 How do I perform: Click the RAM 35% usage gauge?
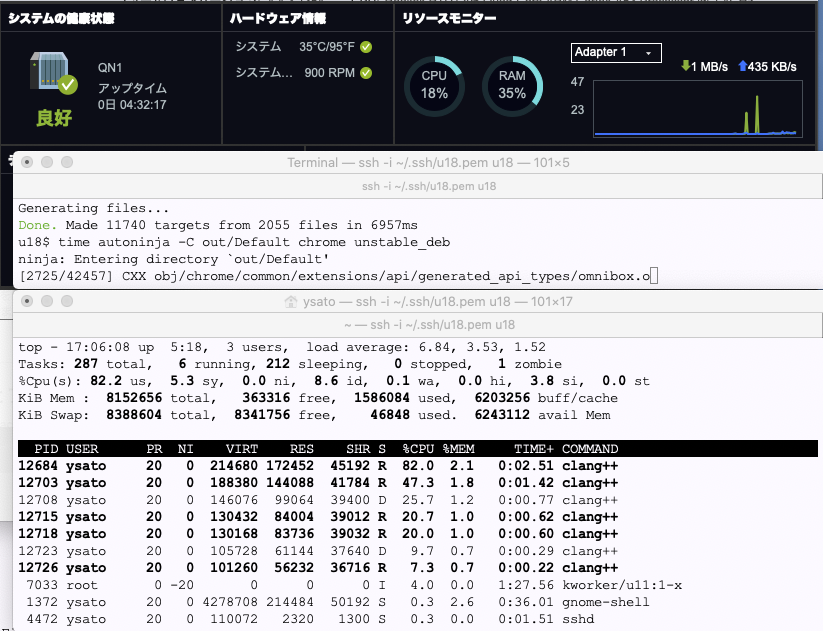click(512, 85)
